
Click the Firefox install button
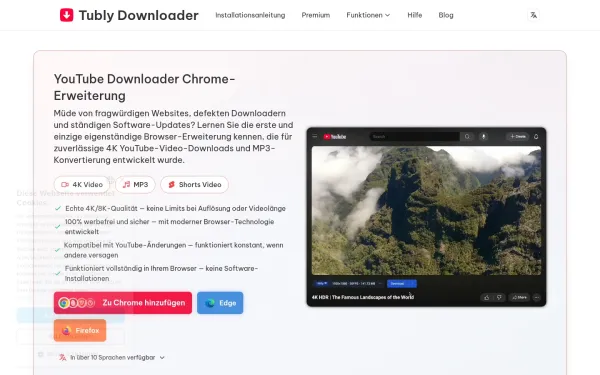pos(80,330)
